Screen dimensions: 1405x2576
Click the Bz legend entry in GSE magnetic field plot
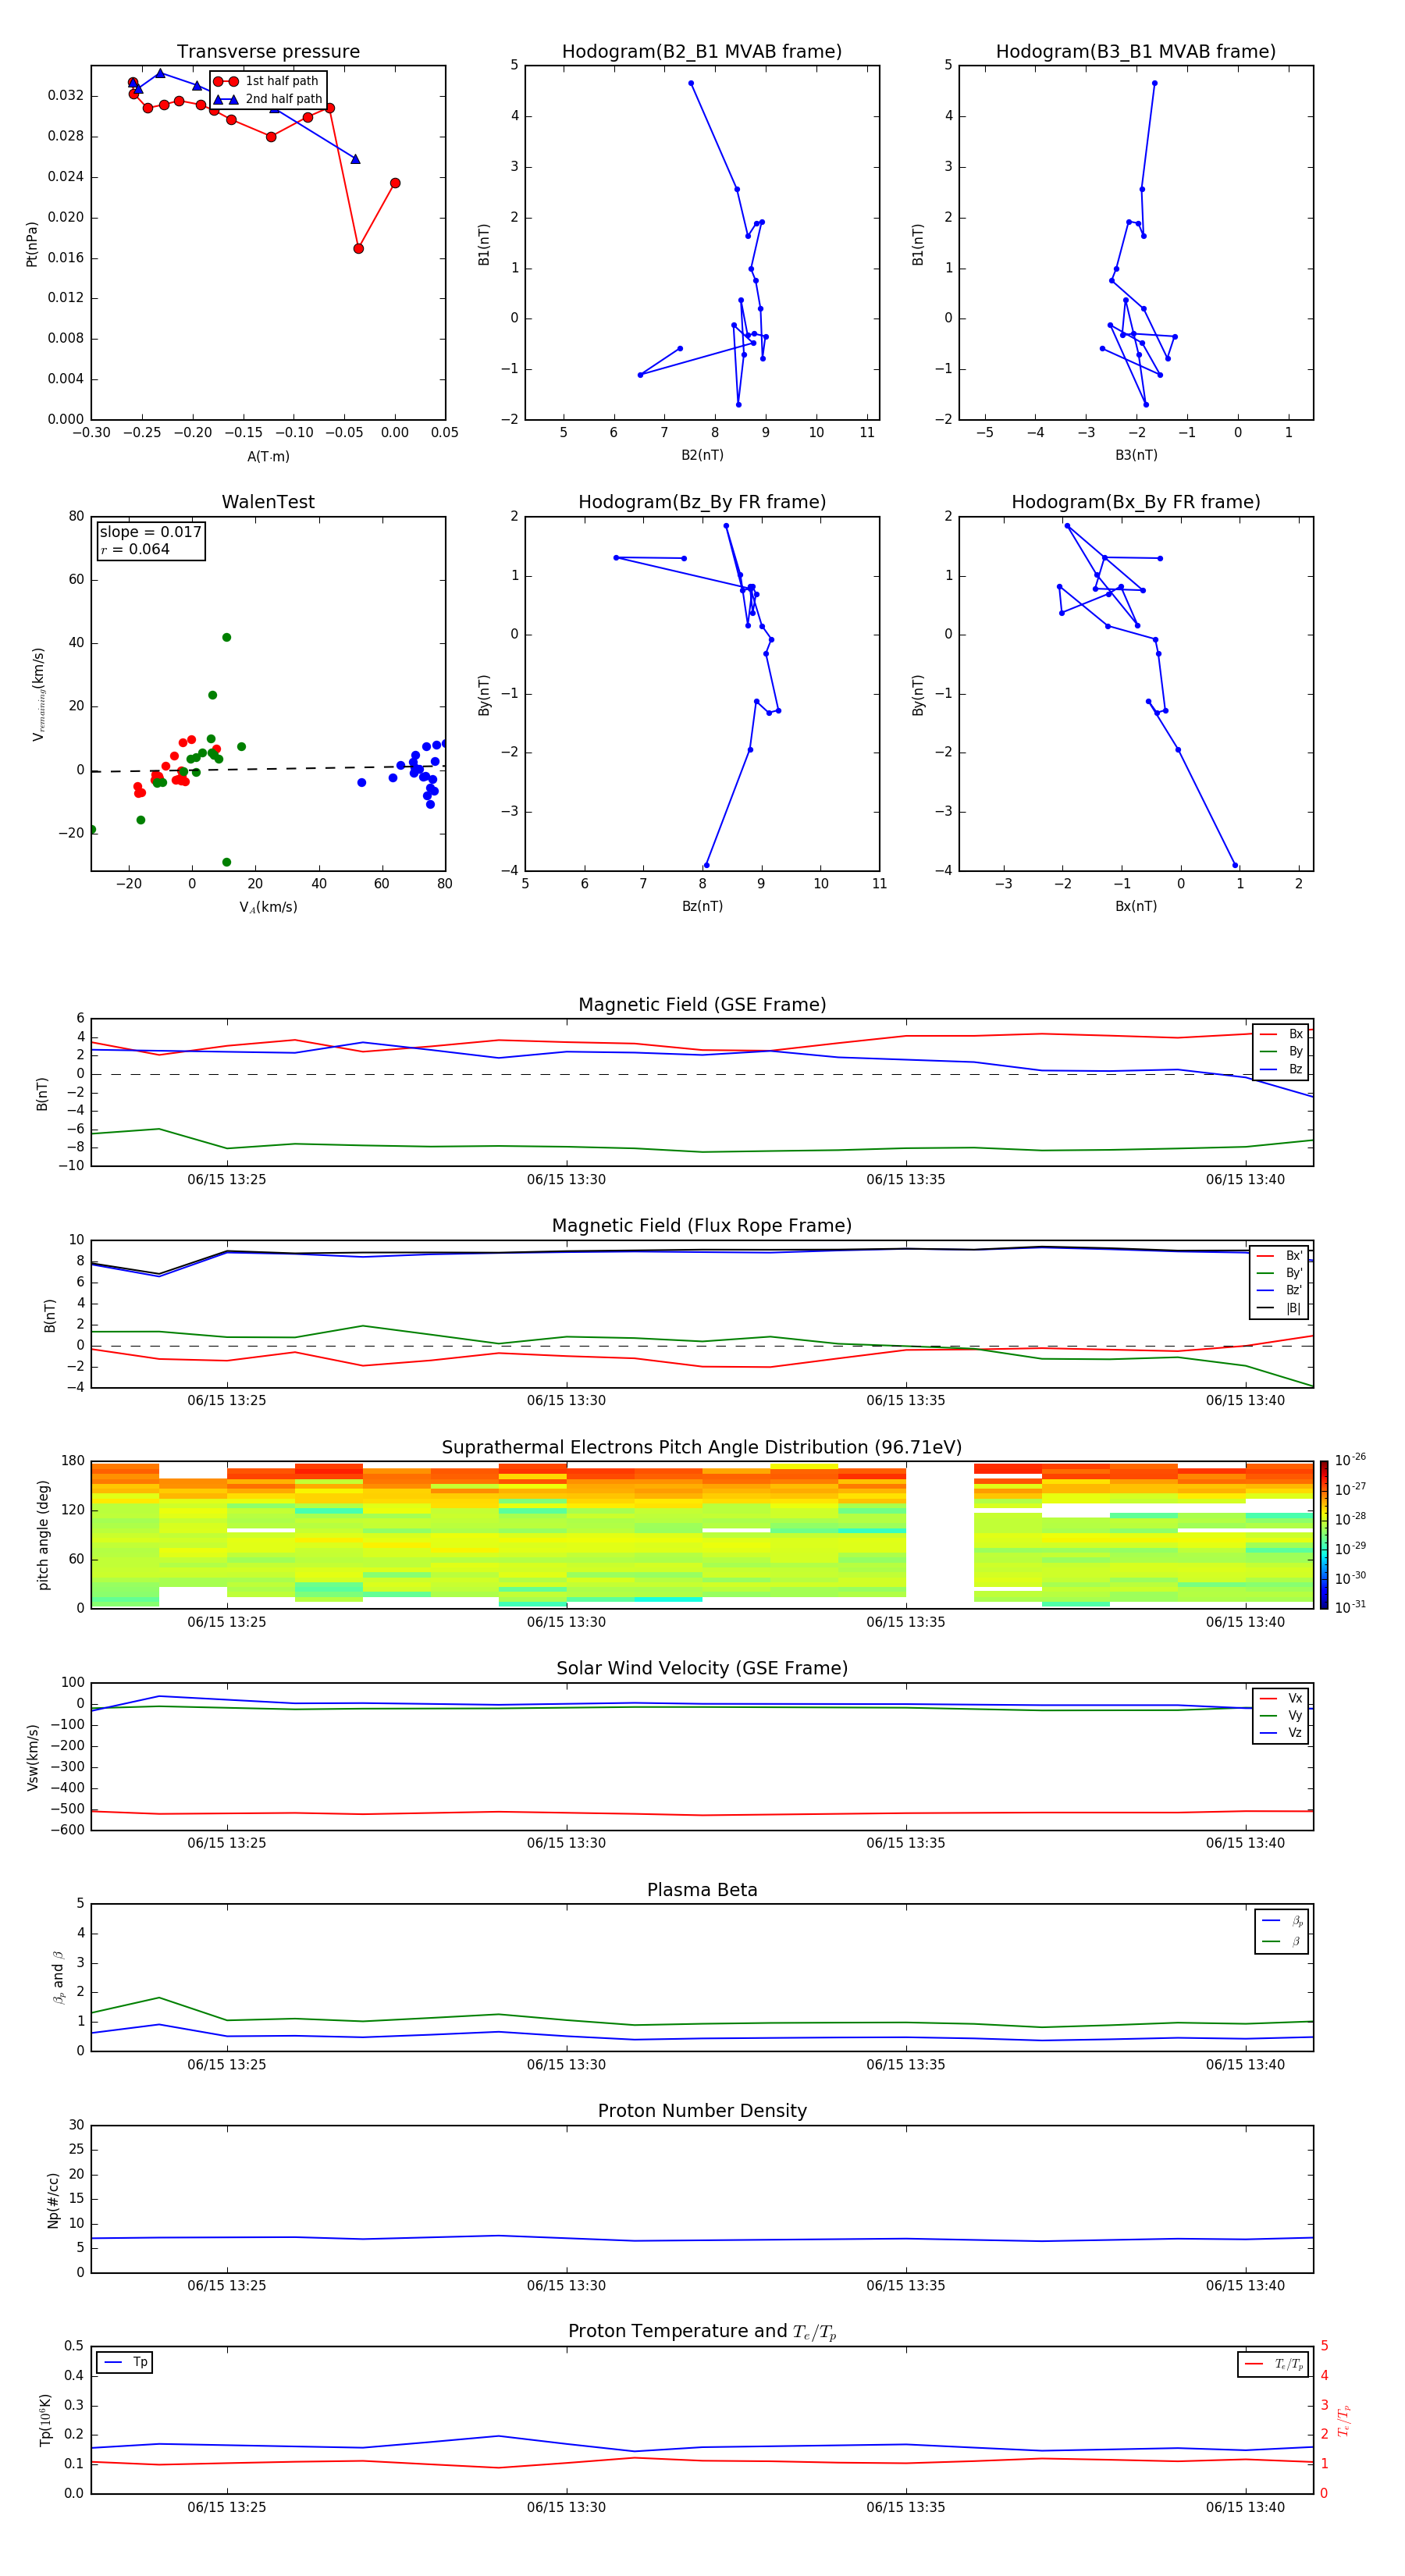1281,1070
